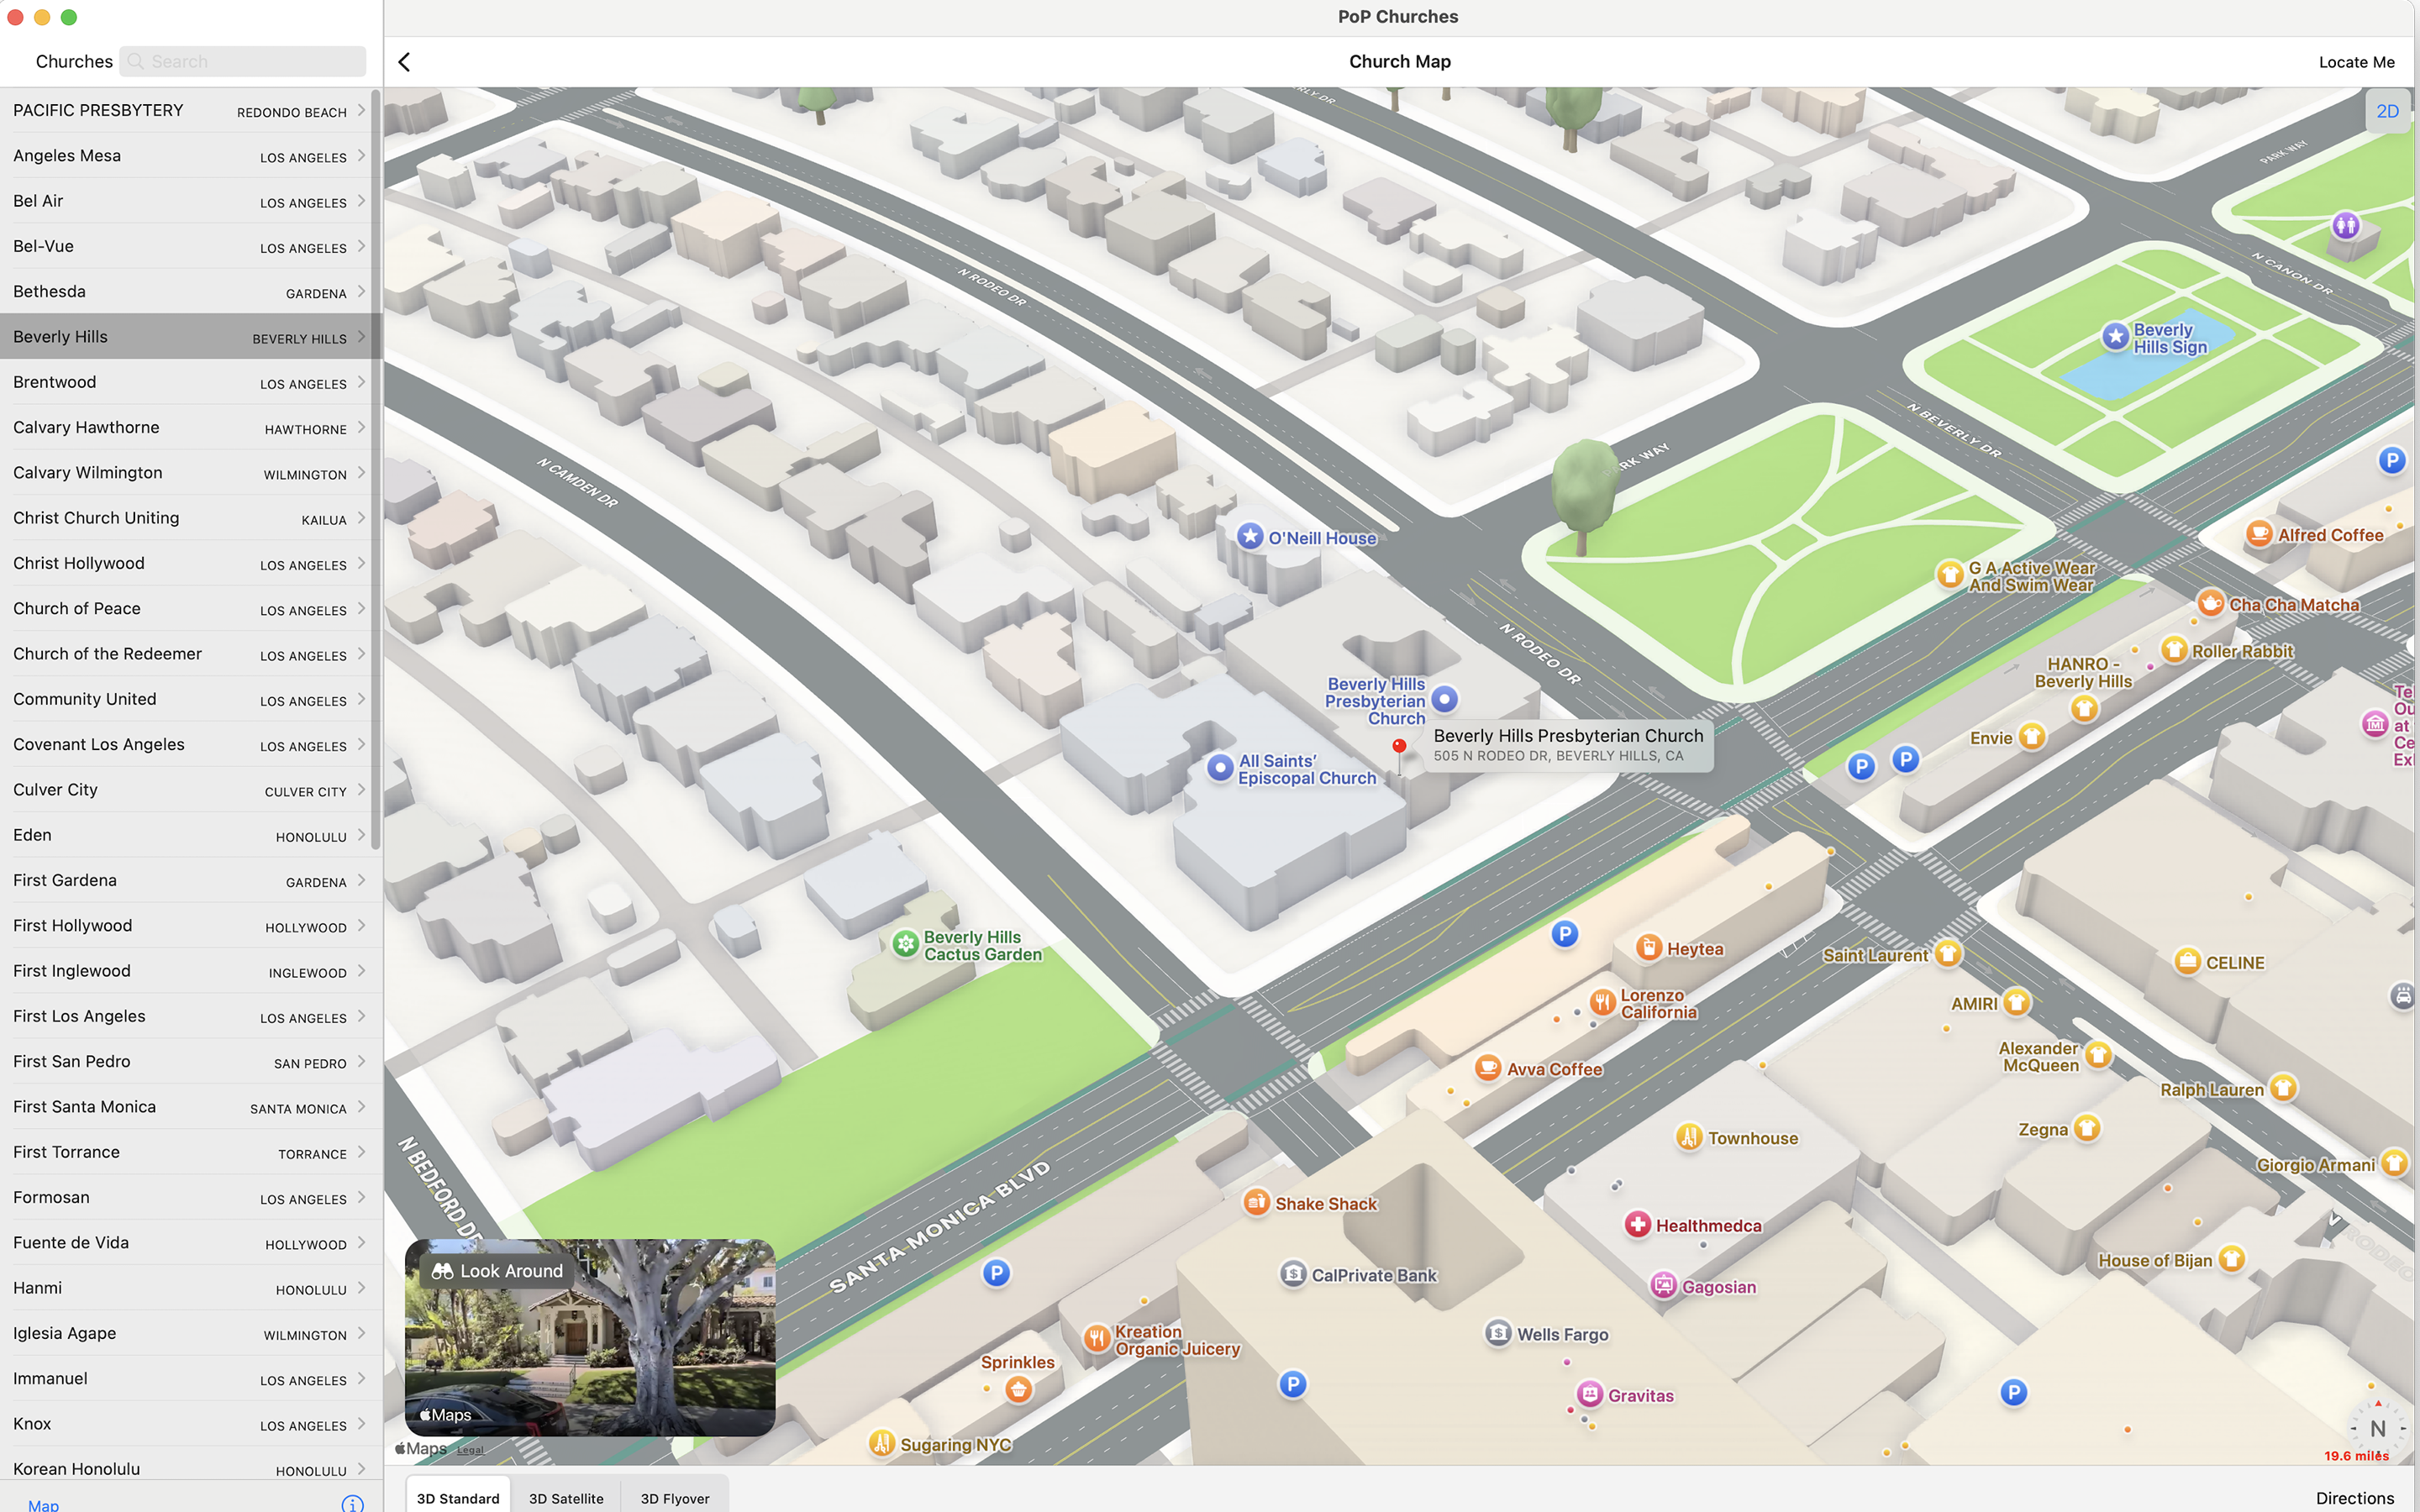
Task: Select the Beverly Hills church row
Action: point(190,336)
